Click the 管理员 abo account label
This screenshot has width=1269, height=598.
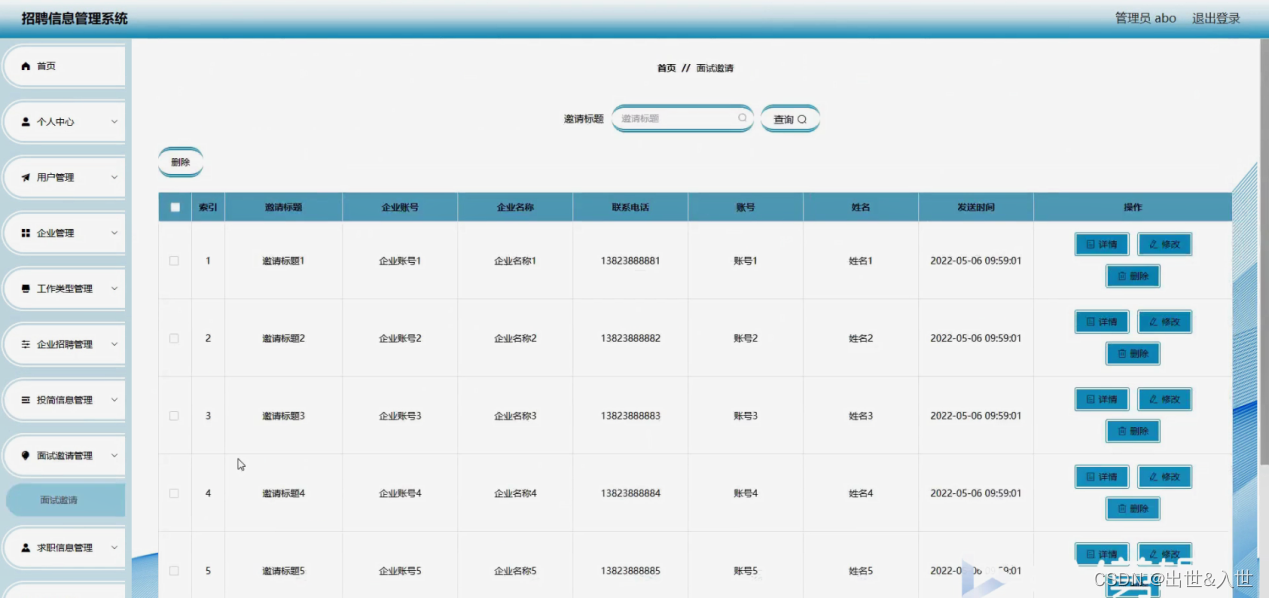tap(1146, 18)
